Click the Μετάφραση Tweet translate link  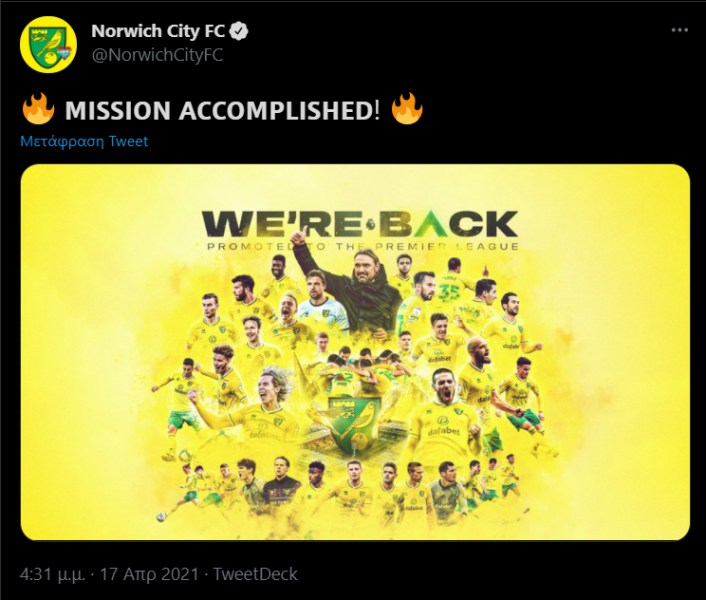tap(84, 141)
